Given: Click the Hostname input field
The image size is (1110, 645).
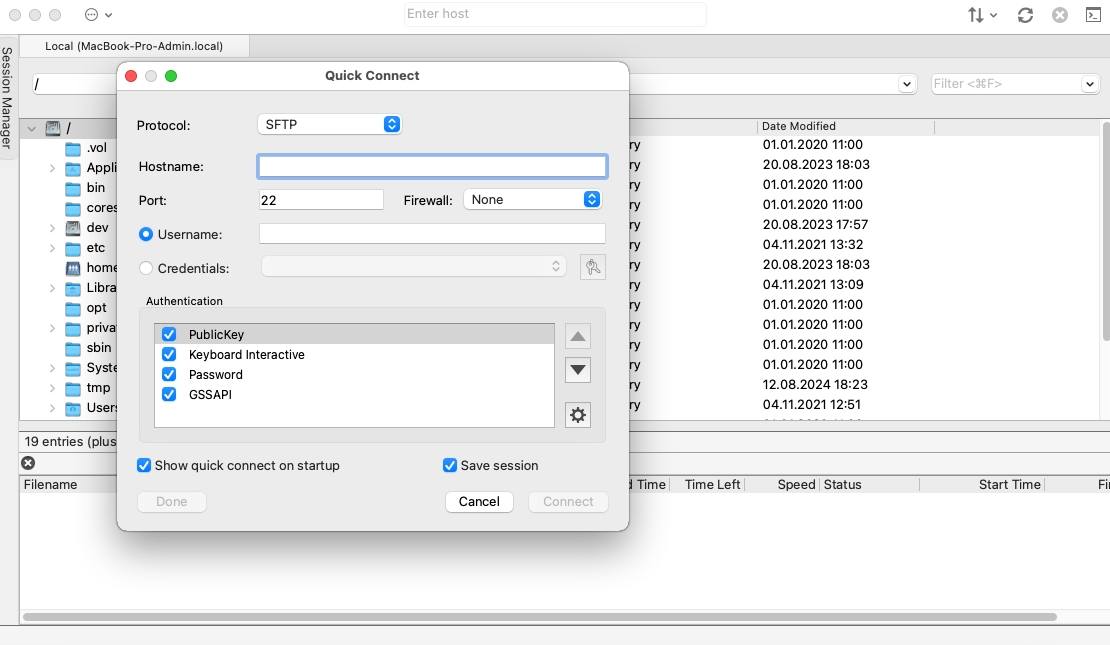Looking at the screenshot, I should pos(432,166).
